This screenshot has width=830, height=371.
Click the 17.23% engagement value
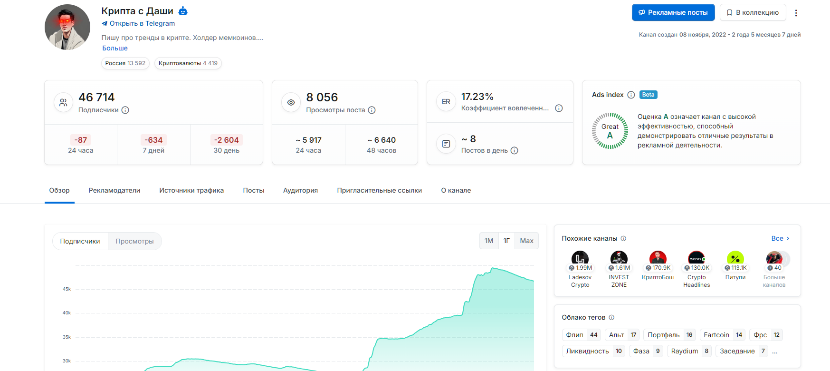coord(477,97)
